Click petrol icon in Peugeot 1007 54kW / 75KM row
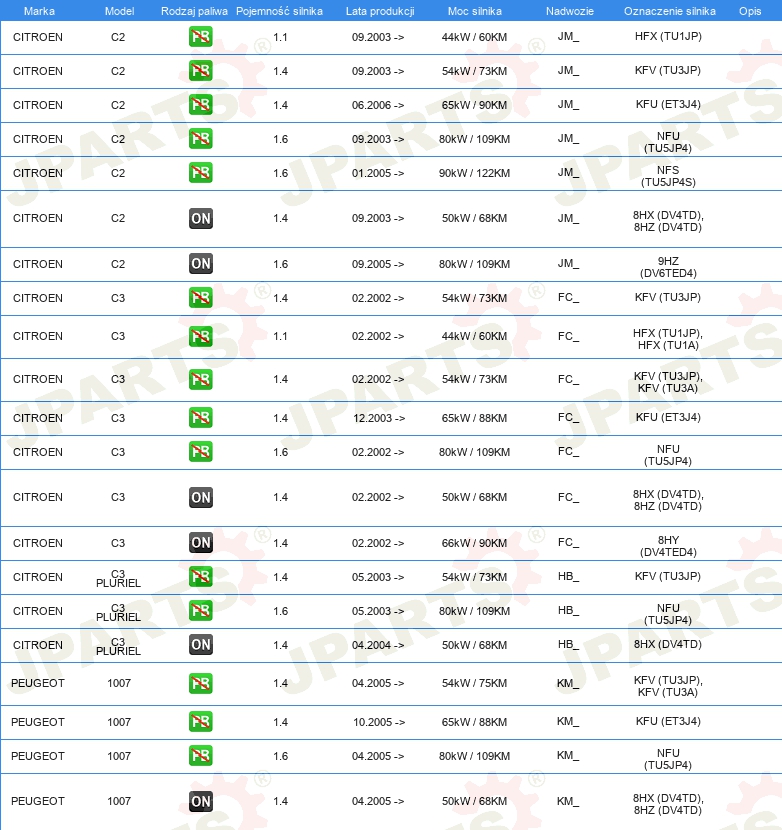Viewport: 782px width, 830px height. (x=201, y=683)
